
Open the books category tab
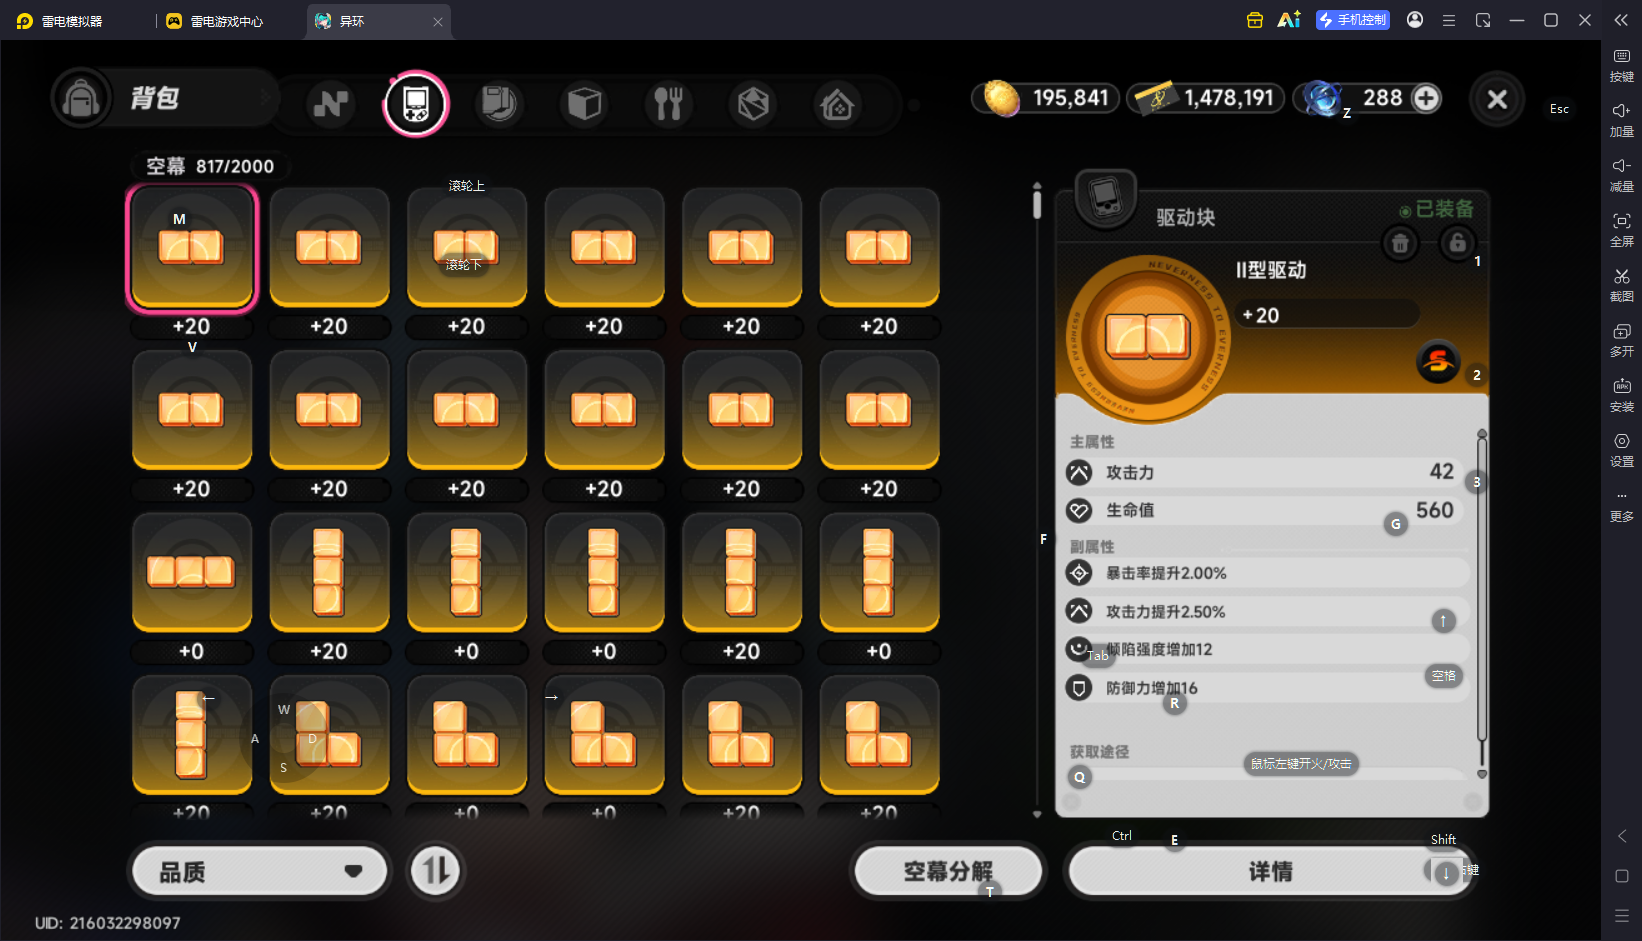(x=499, y=103)
